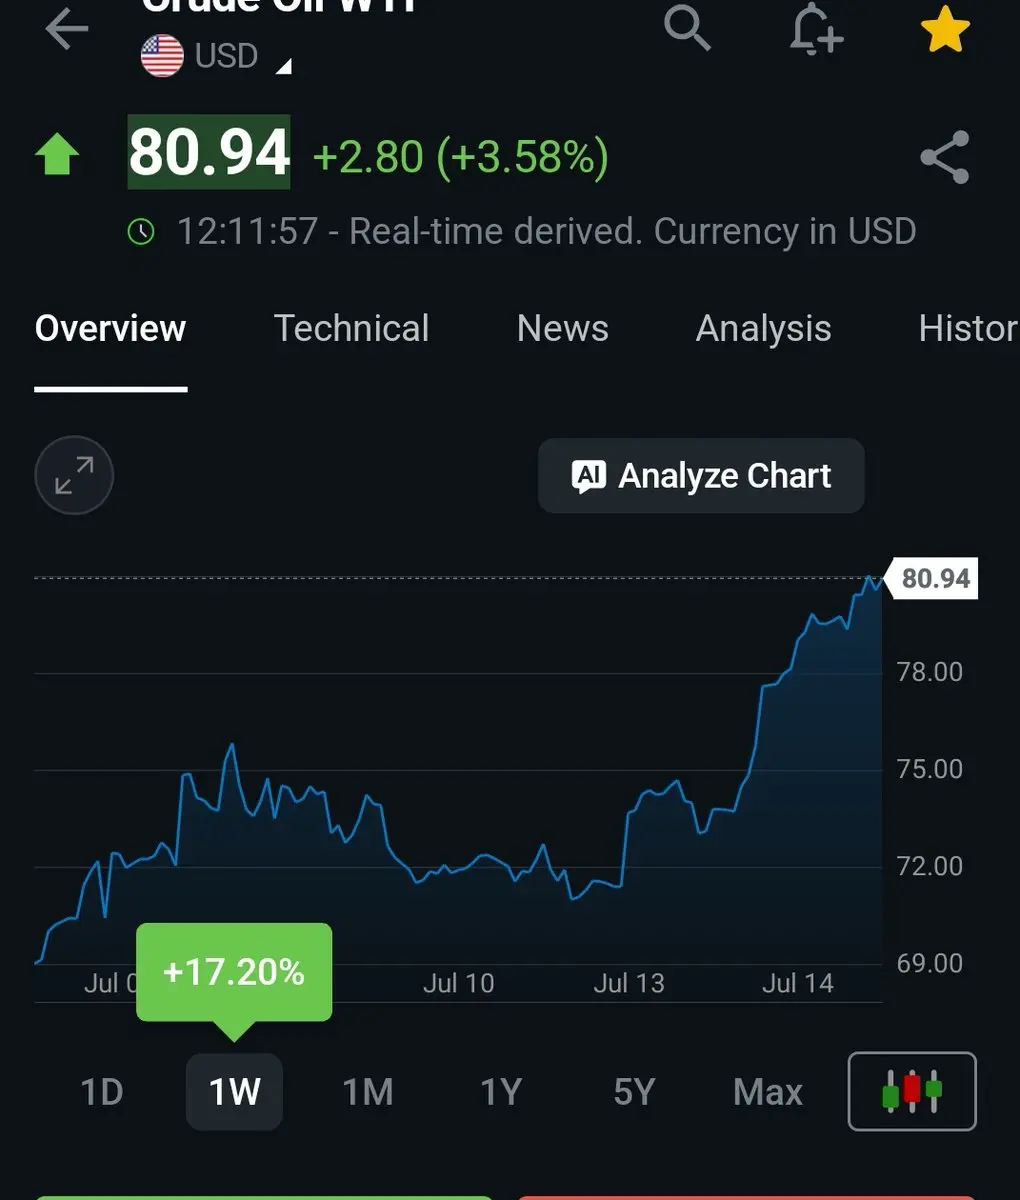Tap the clock icon beside 12:11:57
This screenshot has width=1020, height=1200.
pyautogui.click(x=141, y=232)
